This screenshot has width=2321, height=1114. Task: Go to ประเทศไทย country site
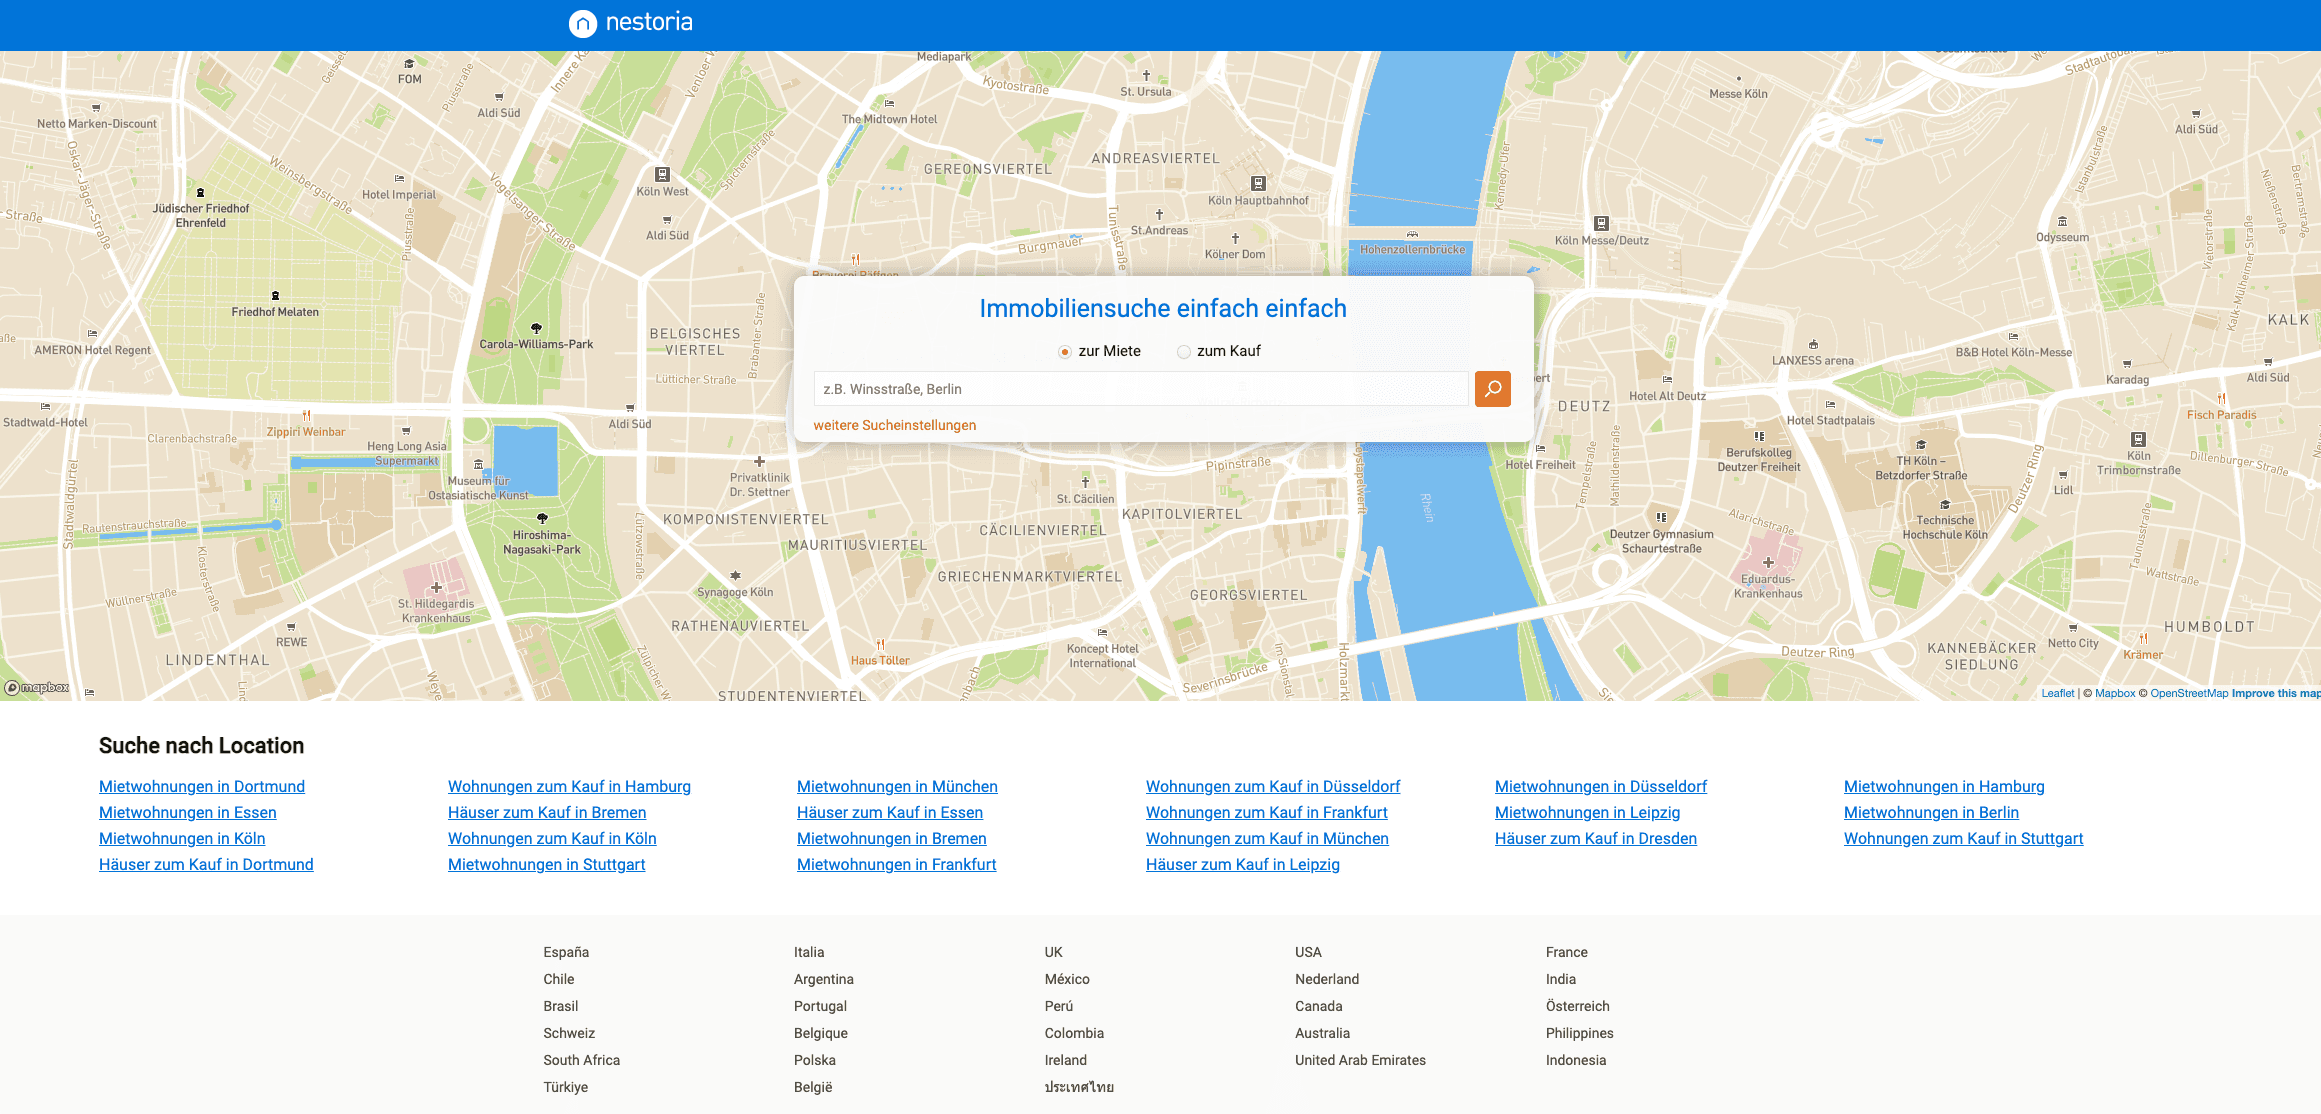[1079, 1087]
